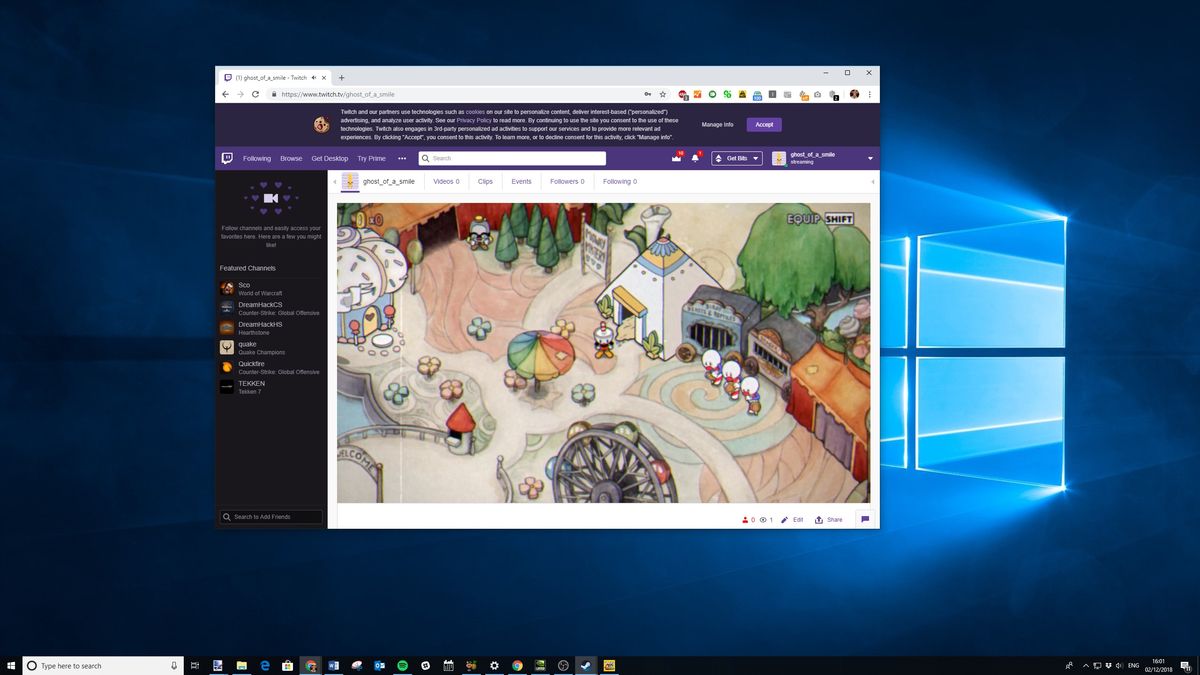The image size is (1200, 675).
Task: Collapse the left sidebar with the arrow
Action: coord(334,181)
